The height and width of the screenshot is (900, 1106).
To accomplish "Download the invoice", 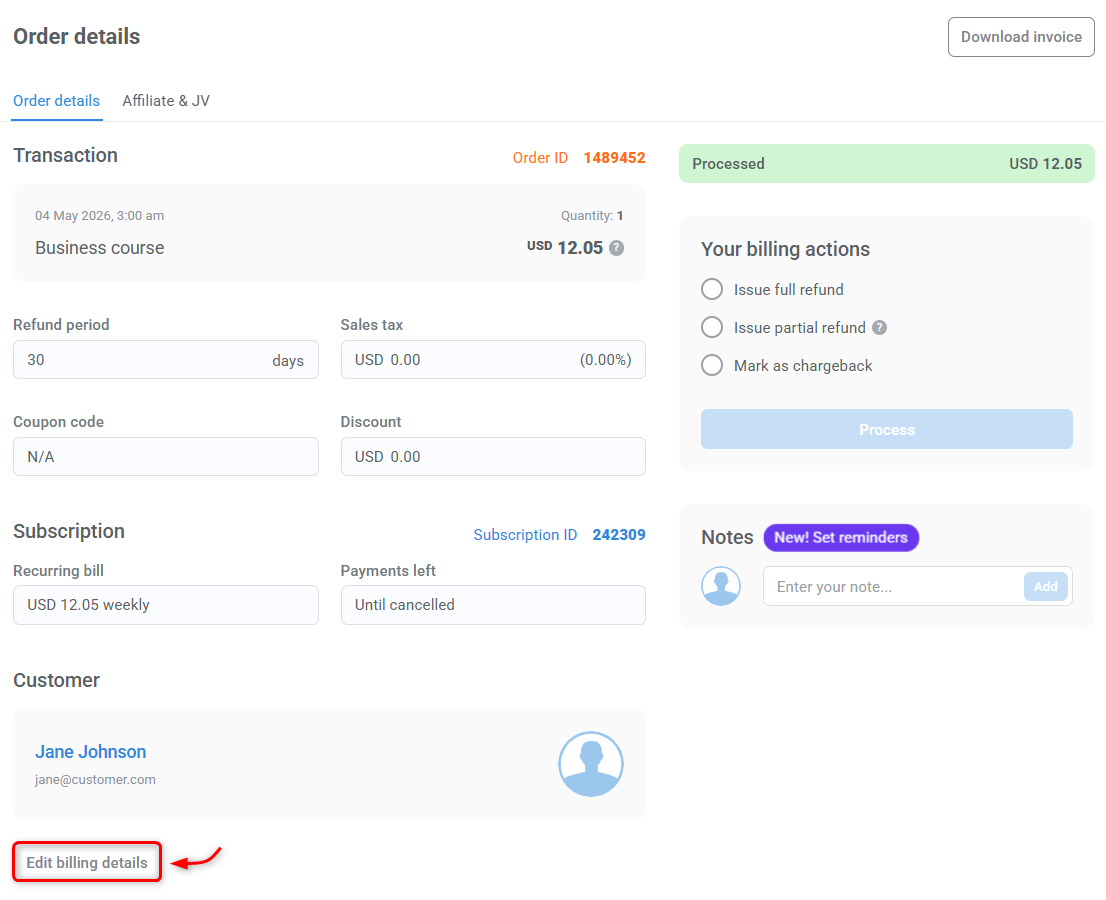I will click(1021, 37).
